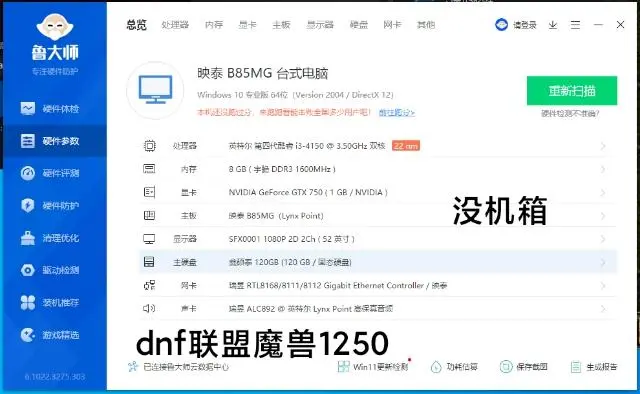This screenshot has height=394, width=640.
Task: Open 硬件评测 benchmark section
Action: [x=50, y=173]
